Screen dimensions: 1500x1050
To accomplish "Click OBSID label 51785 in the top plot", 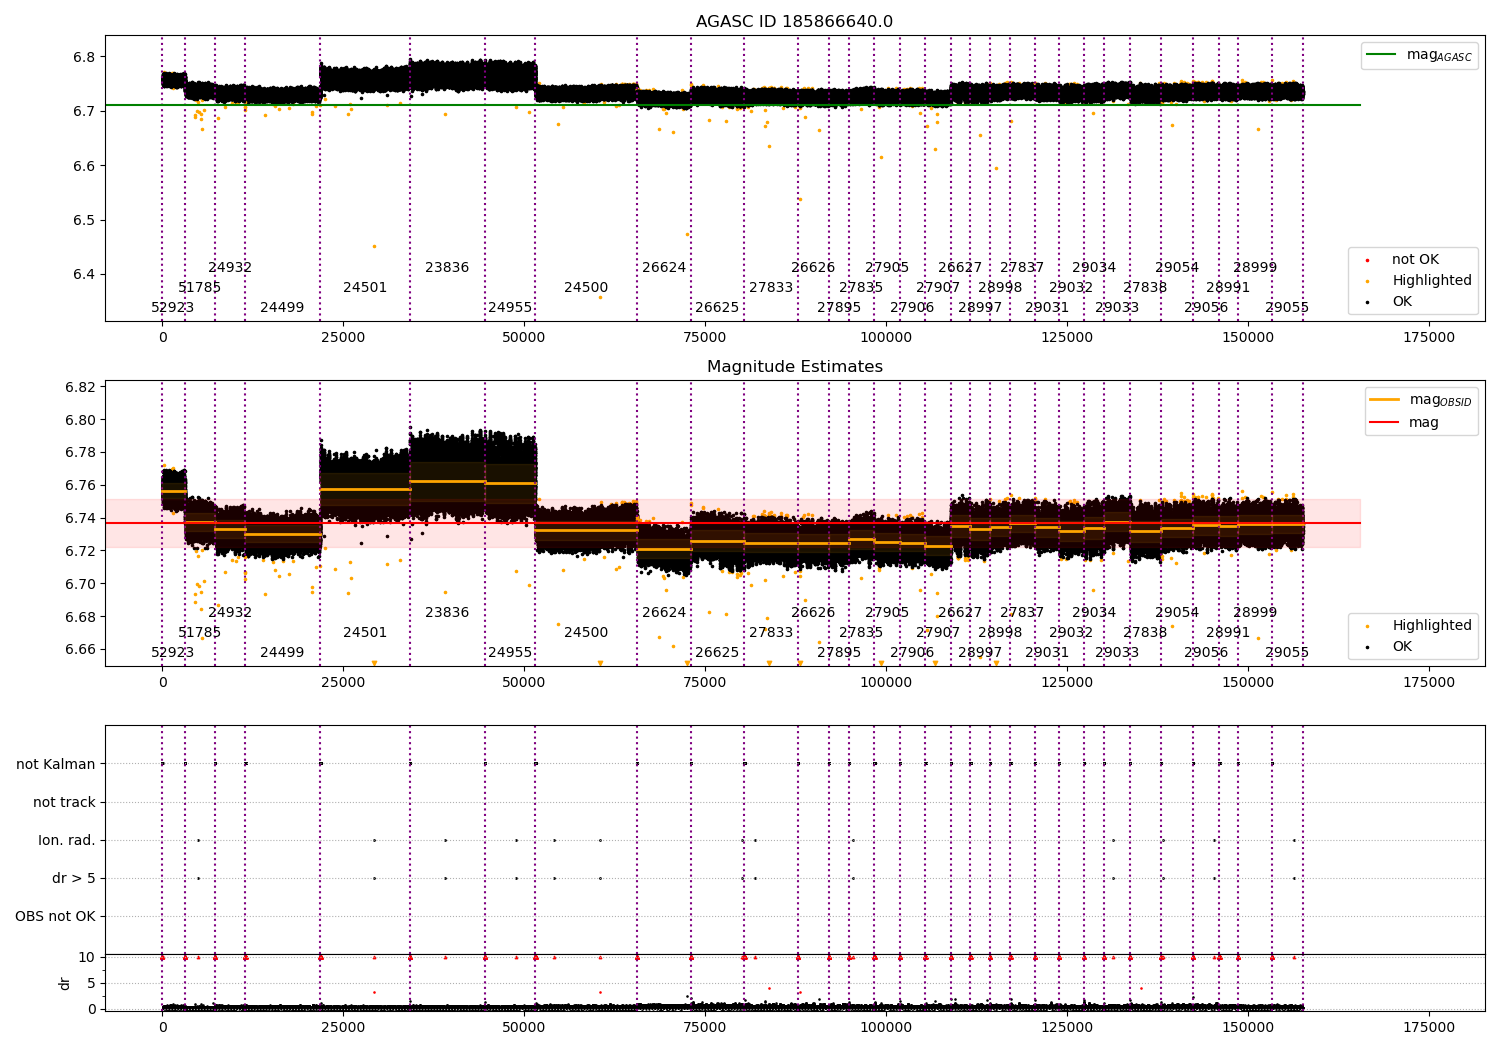I will click(x=200, y=288).
